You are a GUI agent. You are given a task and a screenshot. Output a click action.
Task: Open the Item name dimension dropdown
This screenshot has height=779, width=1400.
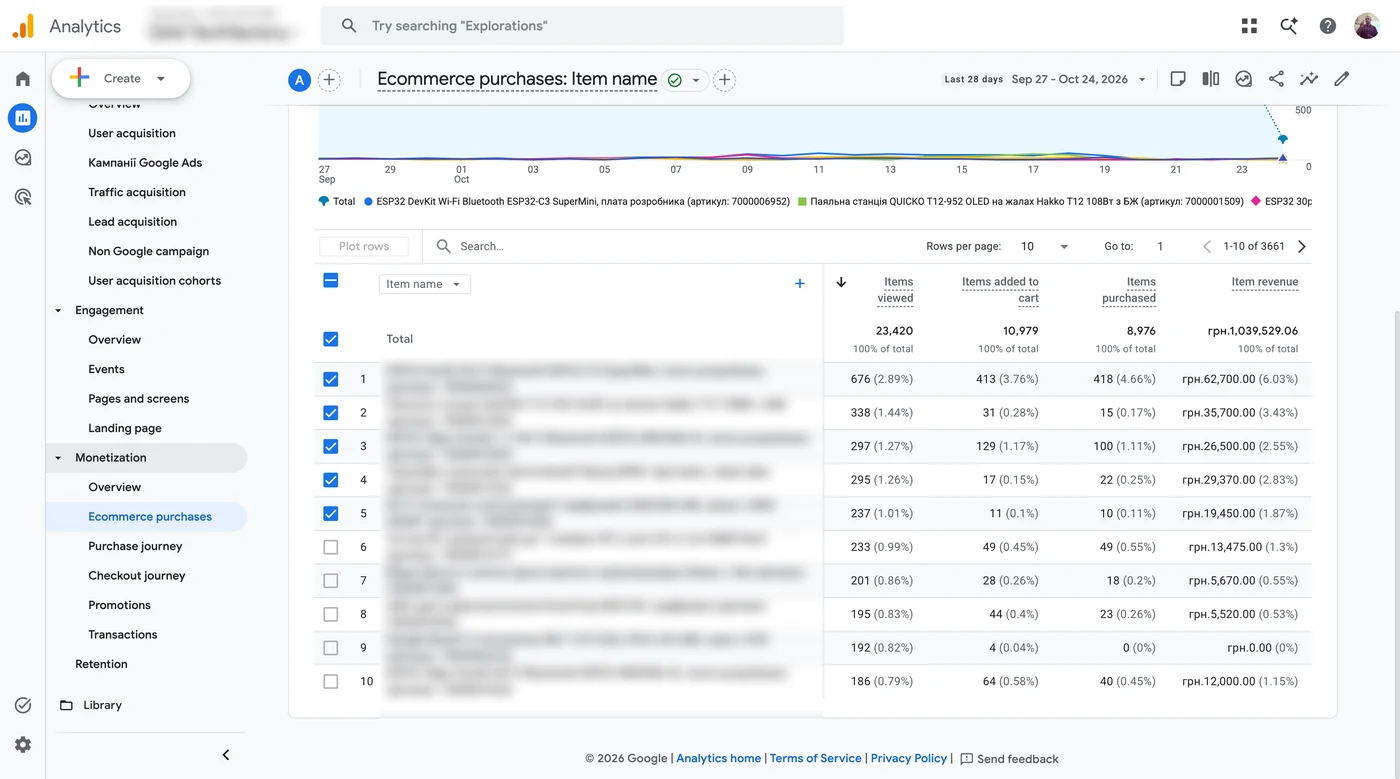pyautogui.click(x=425, y=284)
